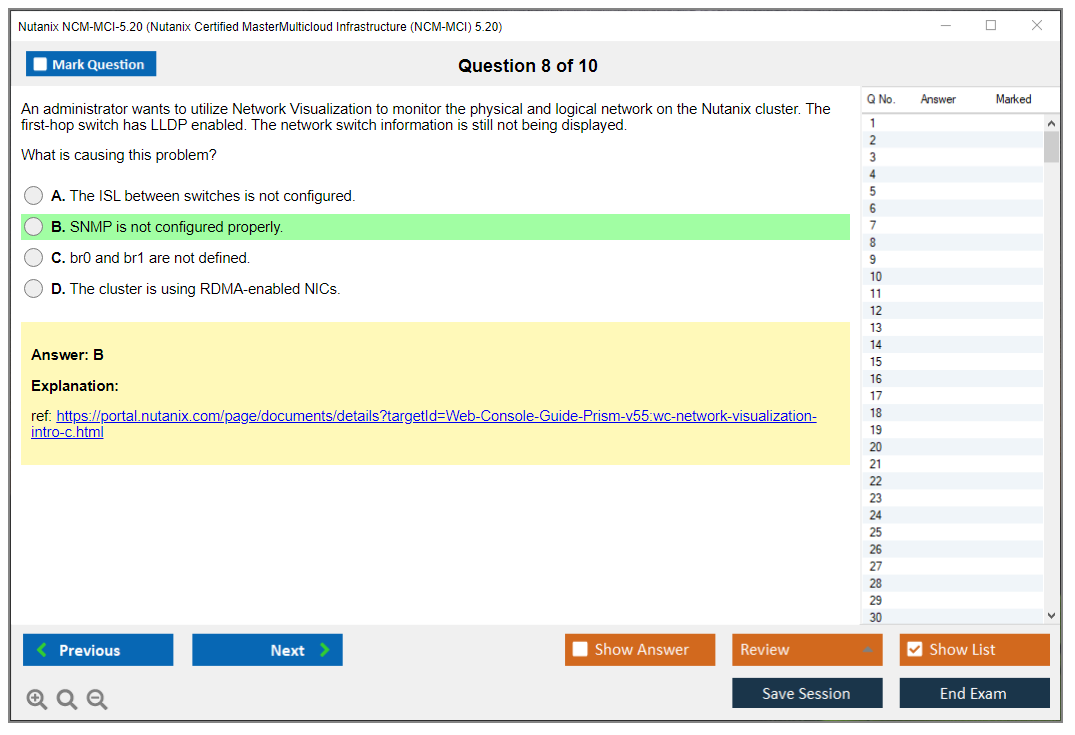Pick option C about br0 and br1
This screenshot has height=735, width=1075.
pyautogui.click(x=34, y=258)
